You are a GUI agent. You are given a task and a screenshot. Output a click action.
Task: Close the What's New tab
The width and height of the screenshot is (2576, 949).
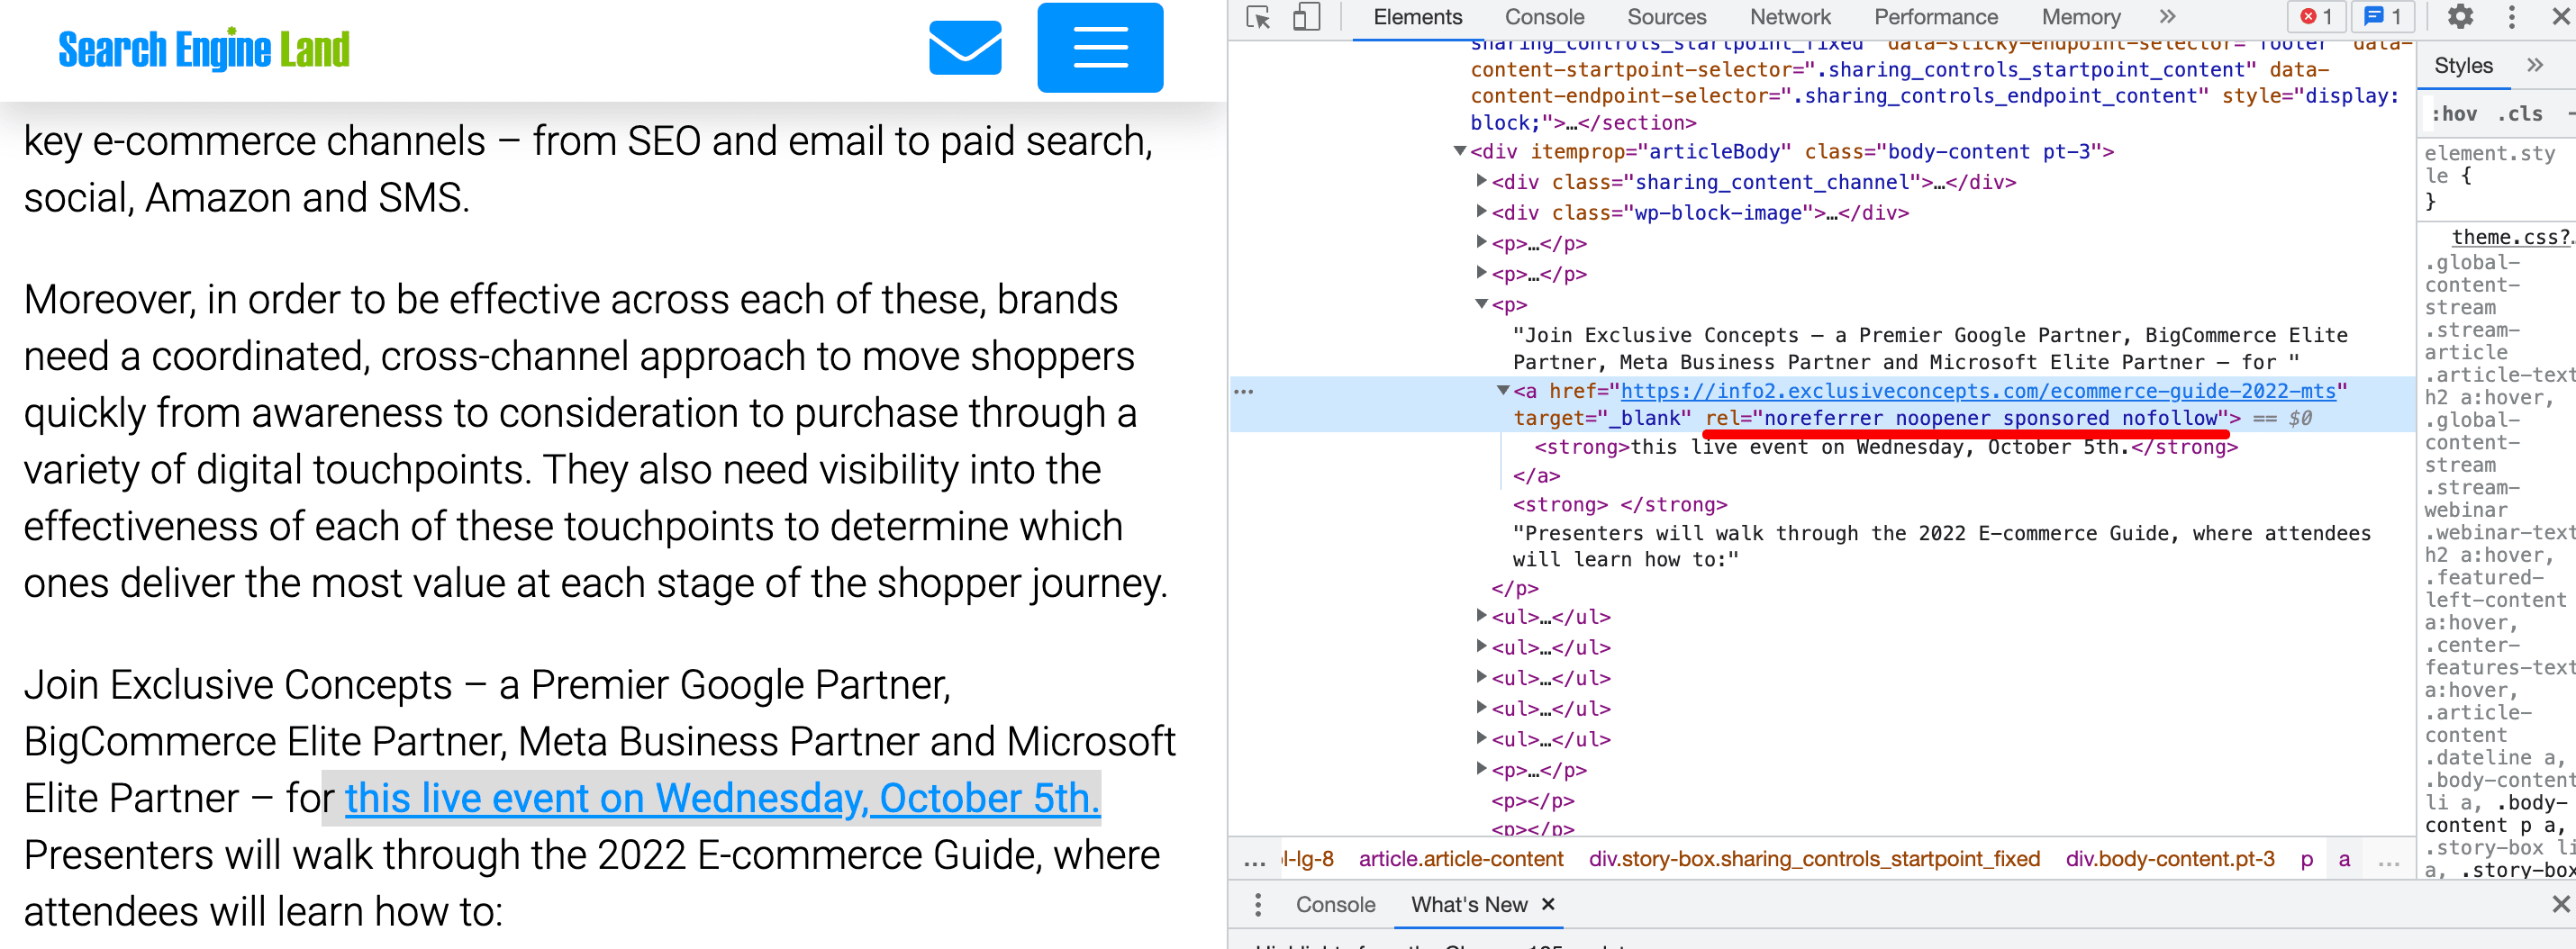(1548, 904)
